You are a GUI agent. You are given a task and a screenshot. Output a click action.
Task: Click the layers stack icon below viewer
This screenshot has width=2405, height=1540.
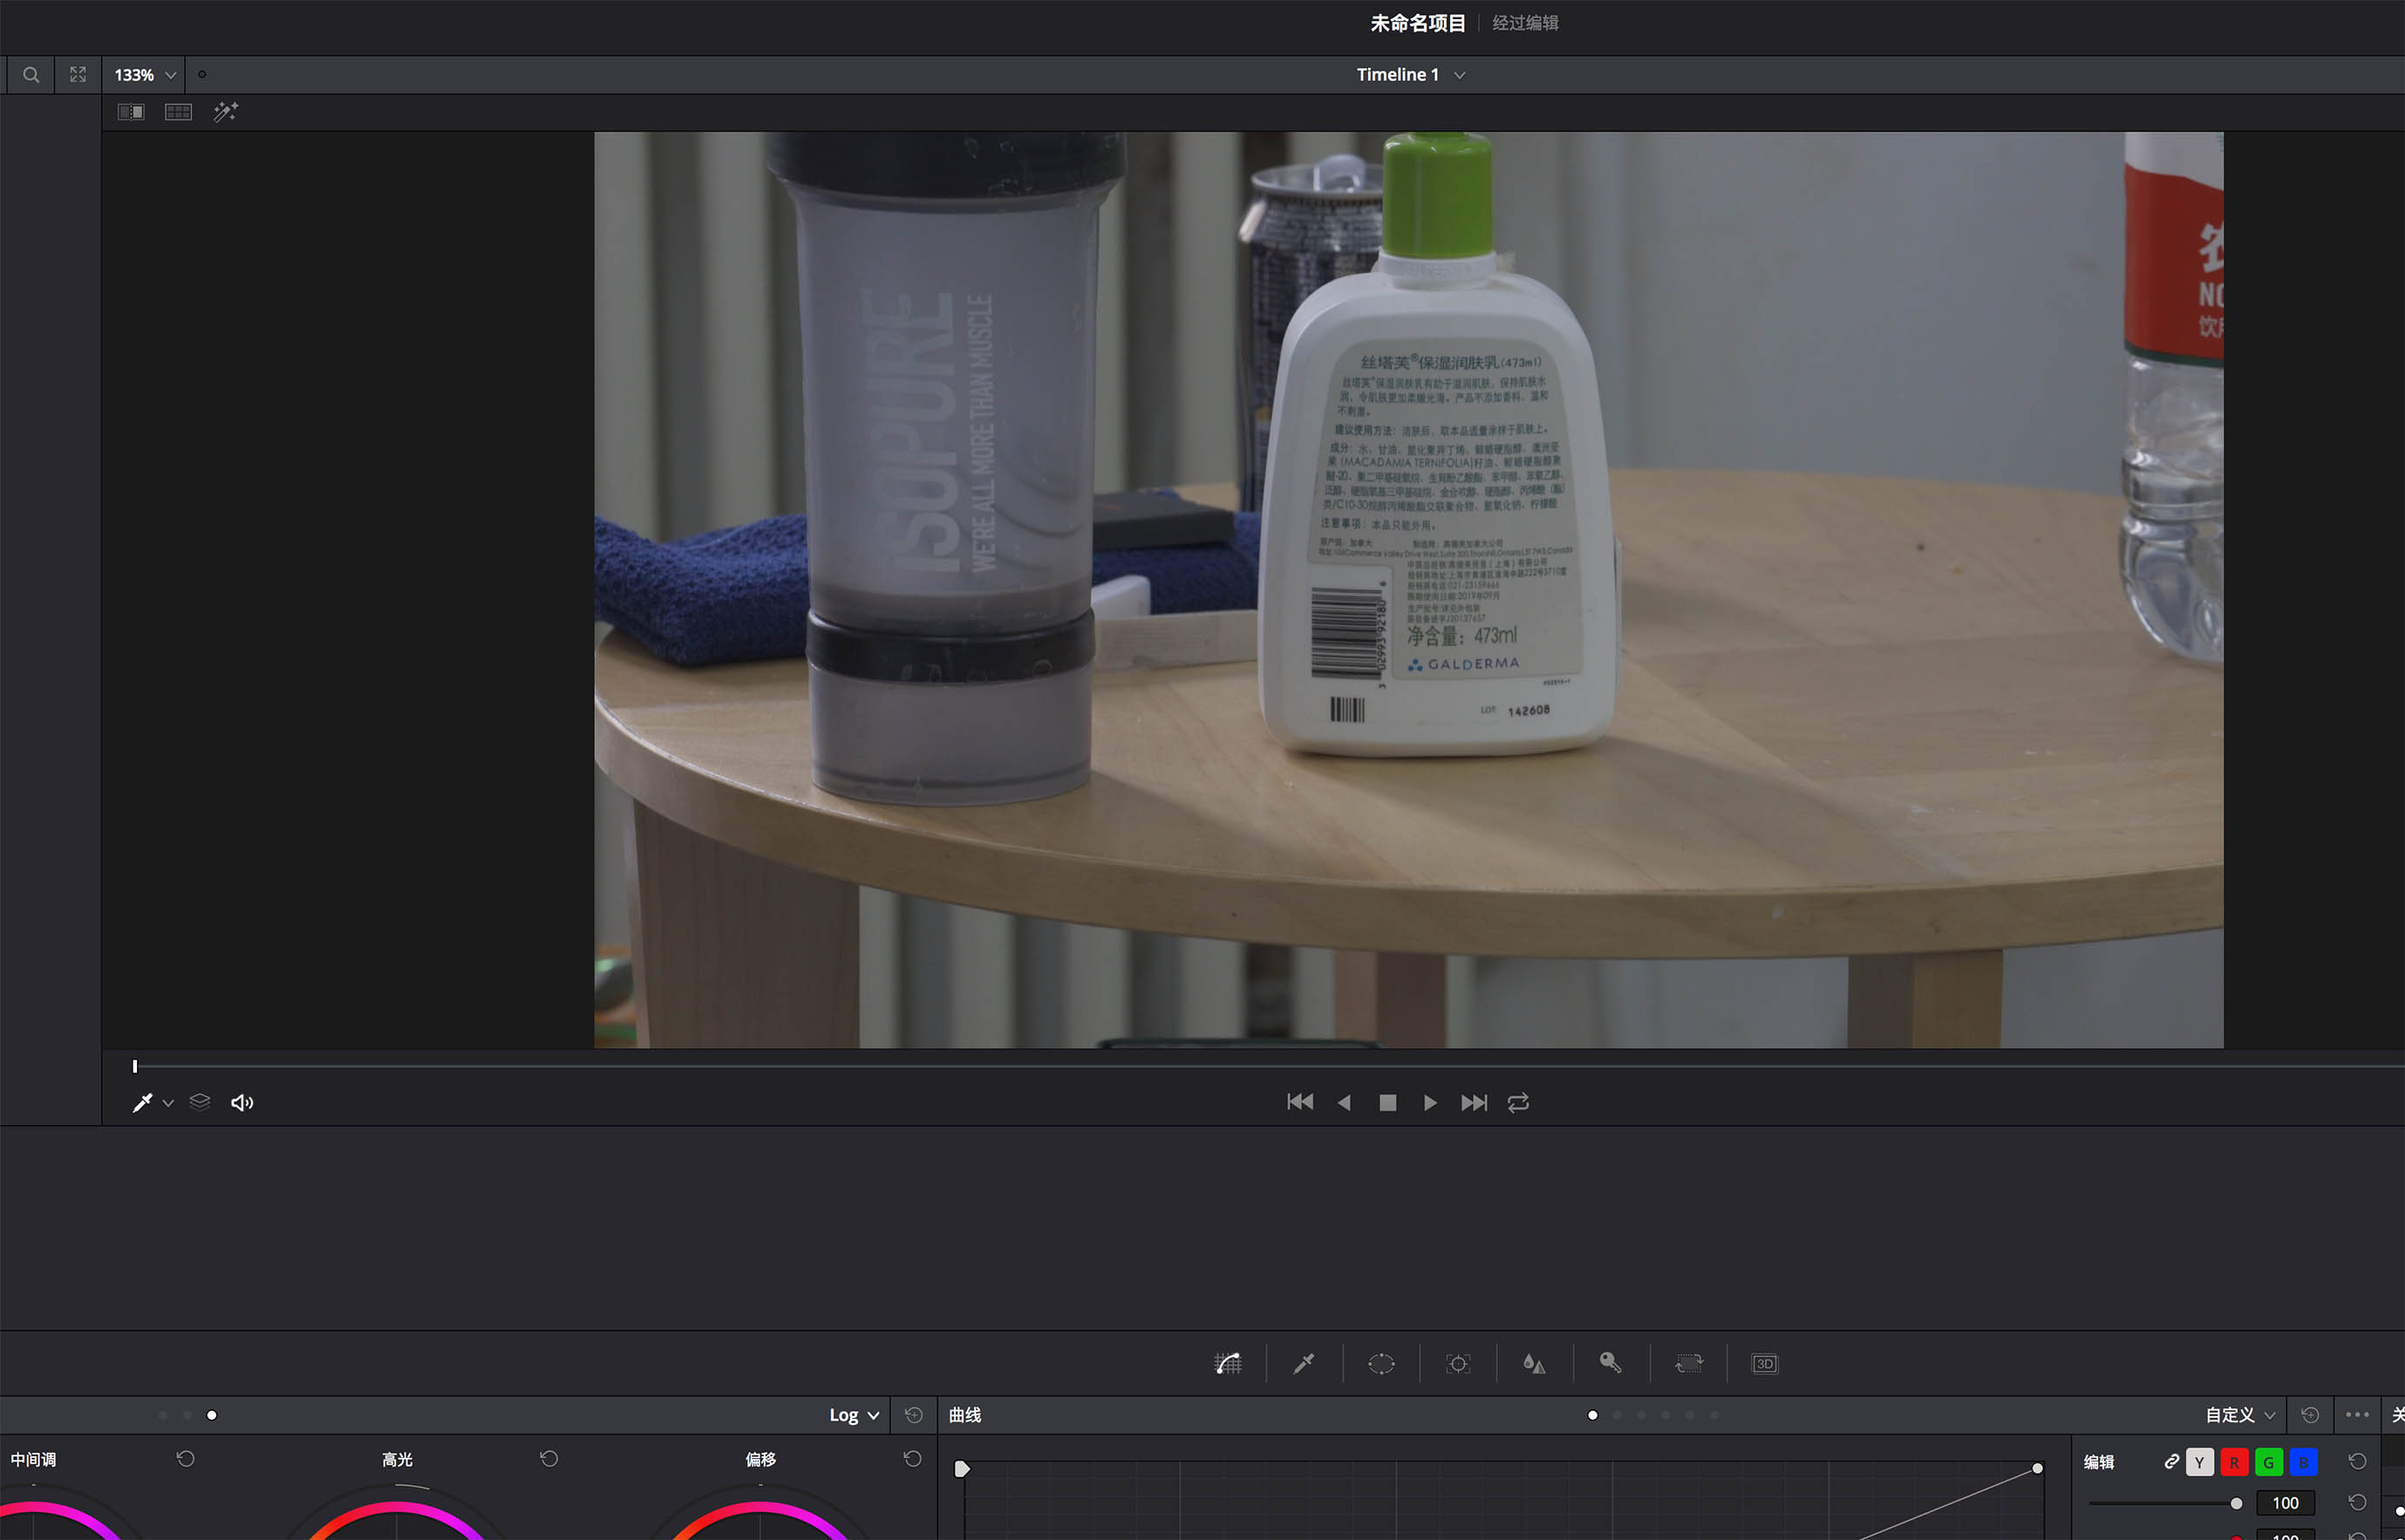pyautogui.click(x=200, y=1102)
